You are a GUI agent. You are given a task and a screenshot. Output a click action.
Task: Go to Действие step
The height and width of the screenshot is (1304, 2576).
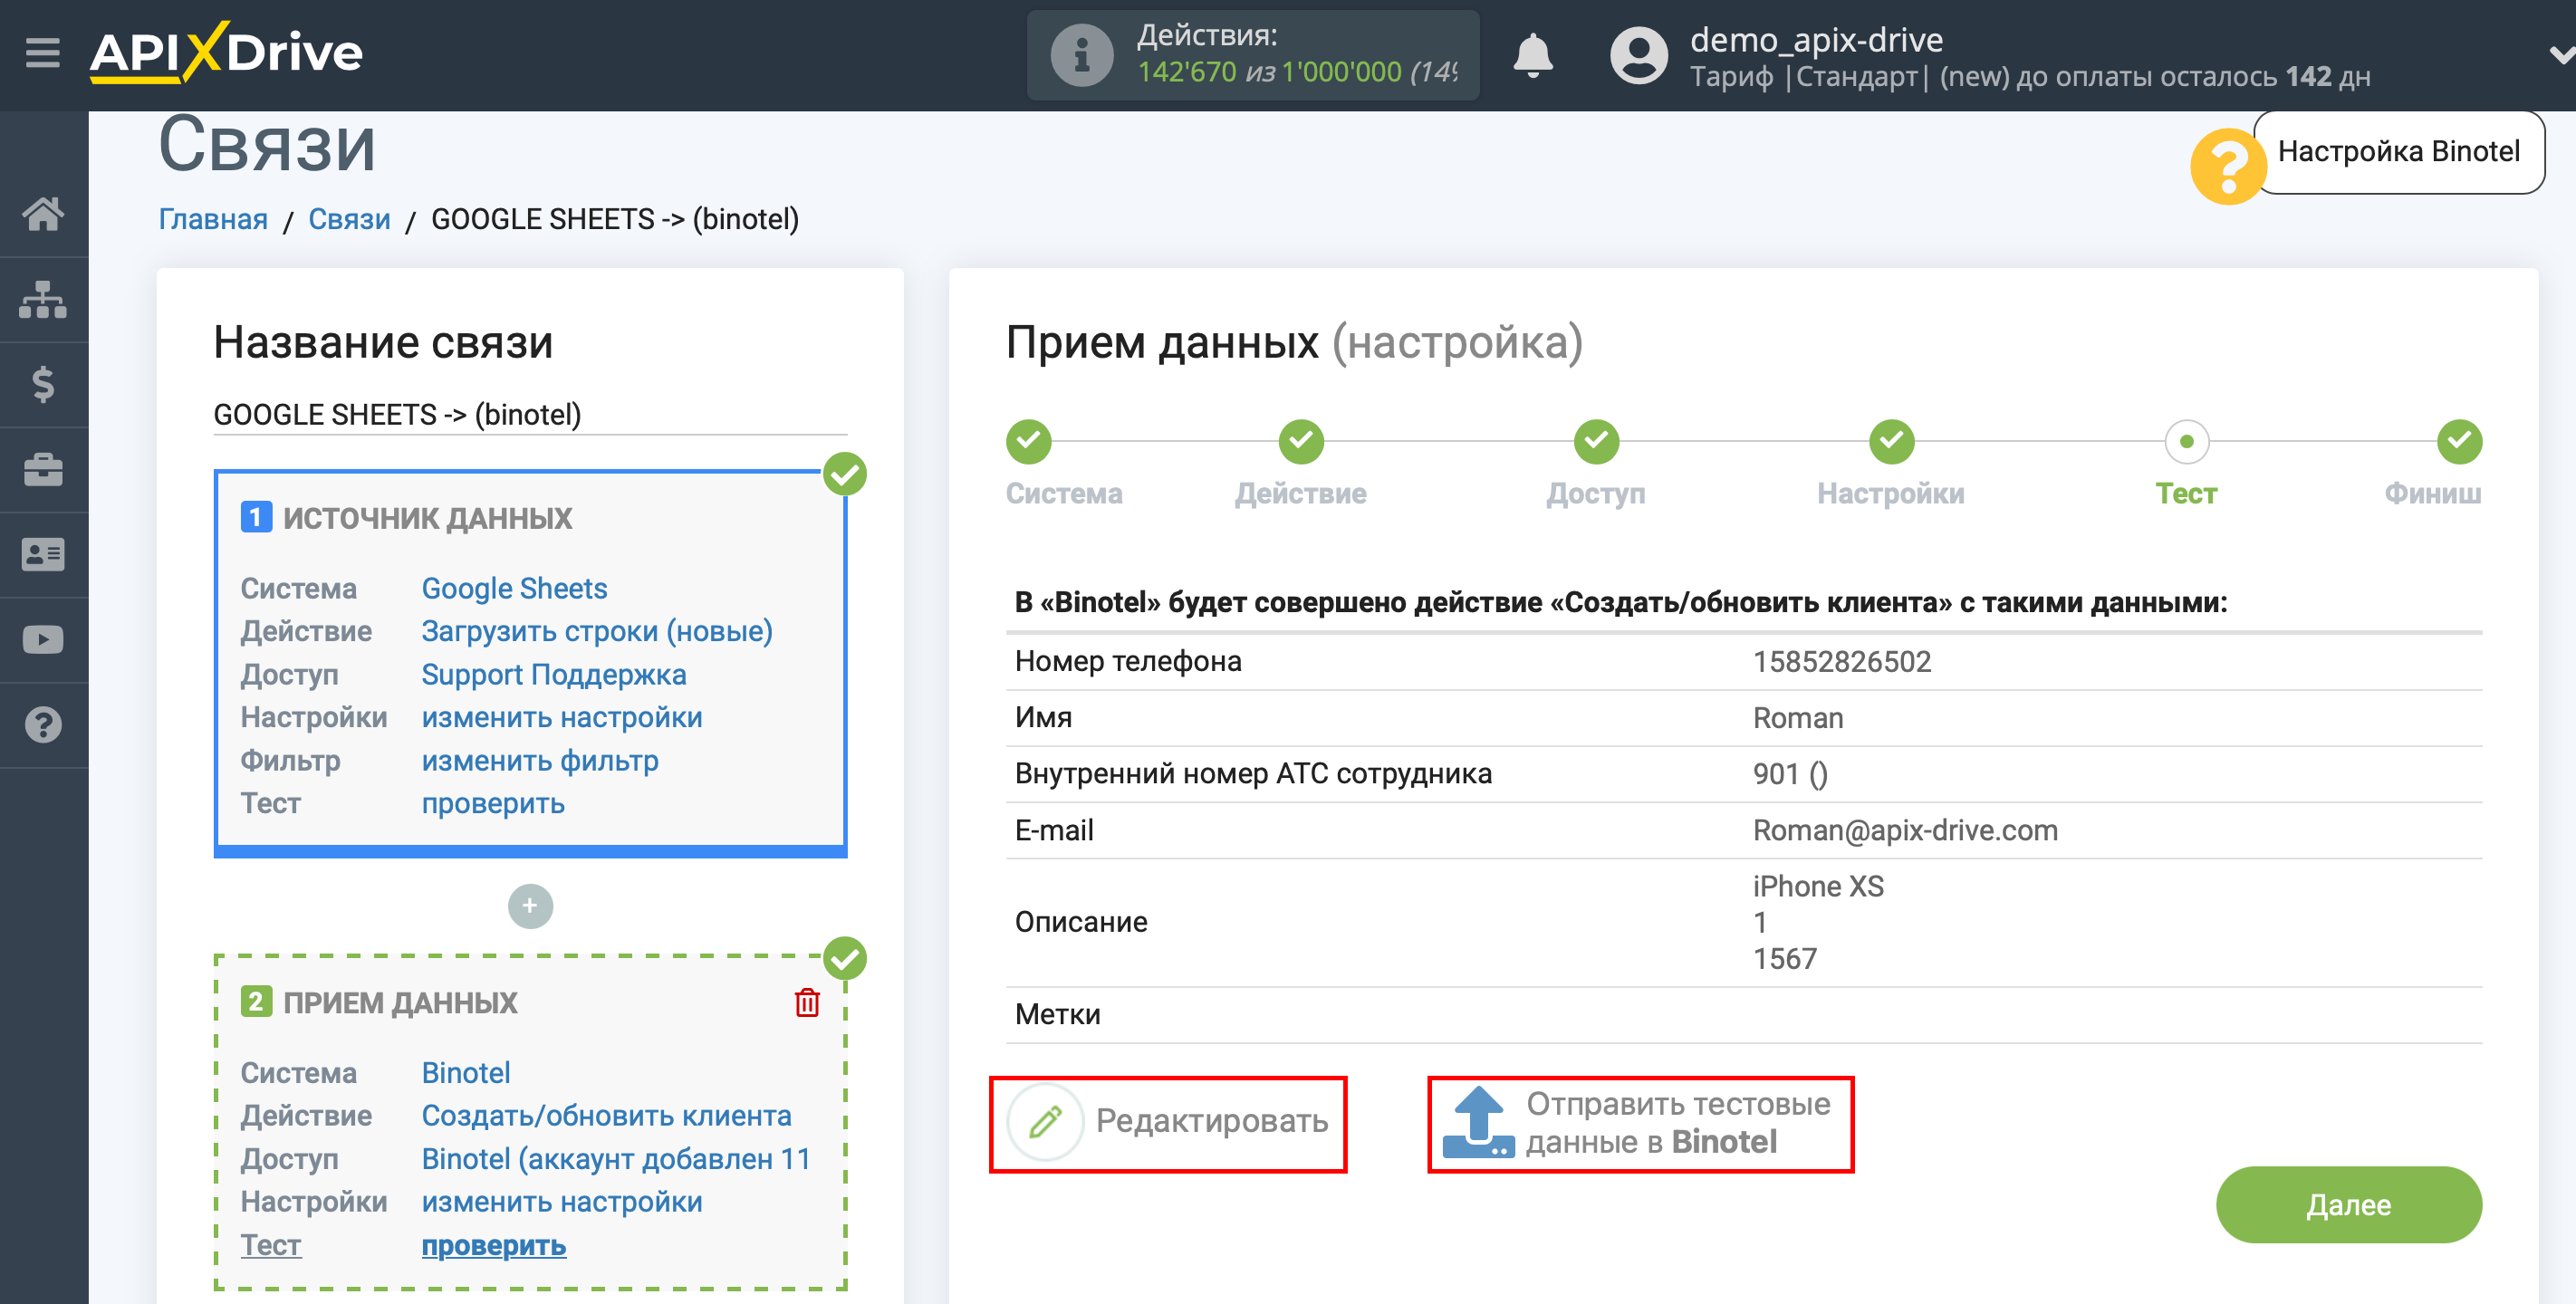1301,441
